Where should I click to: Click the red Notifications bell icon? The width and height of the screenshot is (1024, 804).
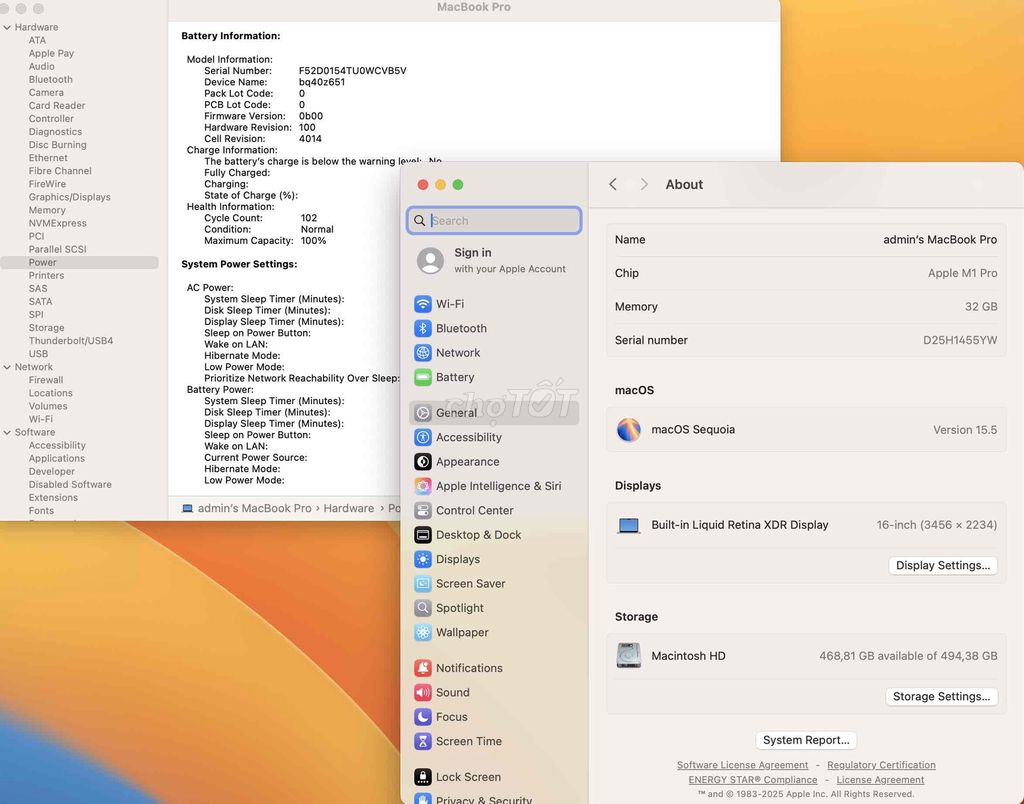click(x=423, y=668)
